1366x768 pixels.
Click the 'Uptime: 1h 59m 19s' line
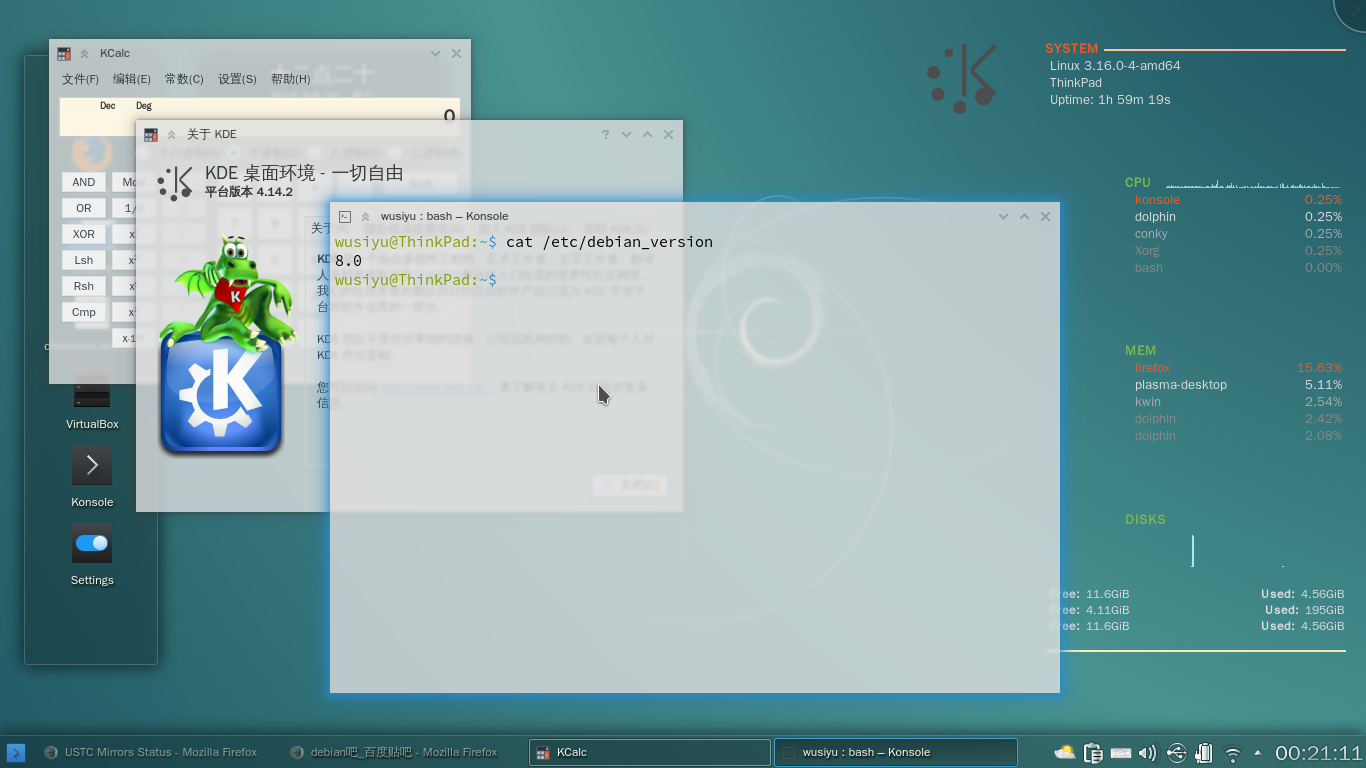1110,100
